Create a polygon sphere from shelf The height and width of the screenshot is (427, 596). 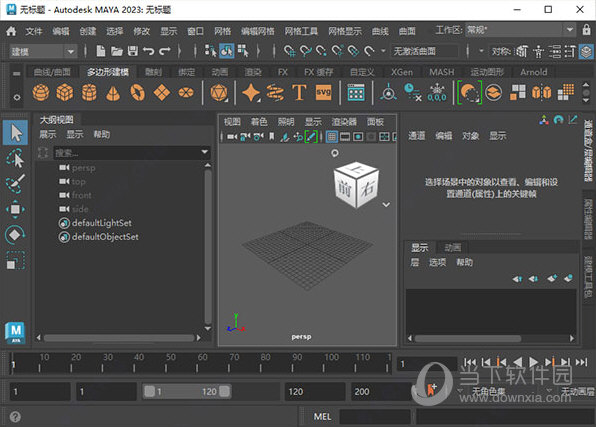coord(41,92)
